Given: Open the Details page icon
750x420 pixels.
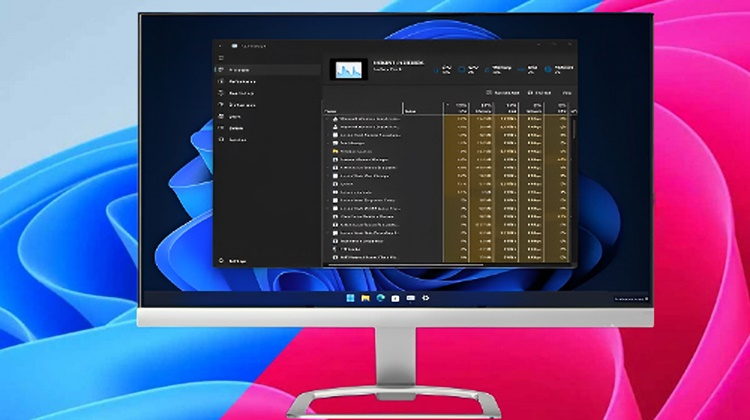Looking at the screenshot, I should click(x=221, y=128).
